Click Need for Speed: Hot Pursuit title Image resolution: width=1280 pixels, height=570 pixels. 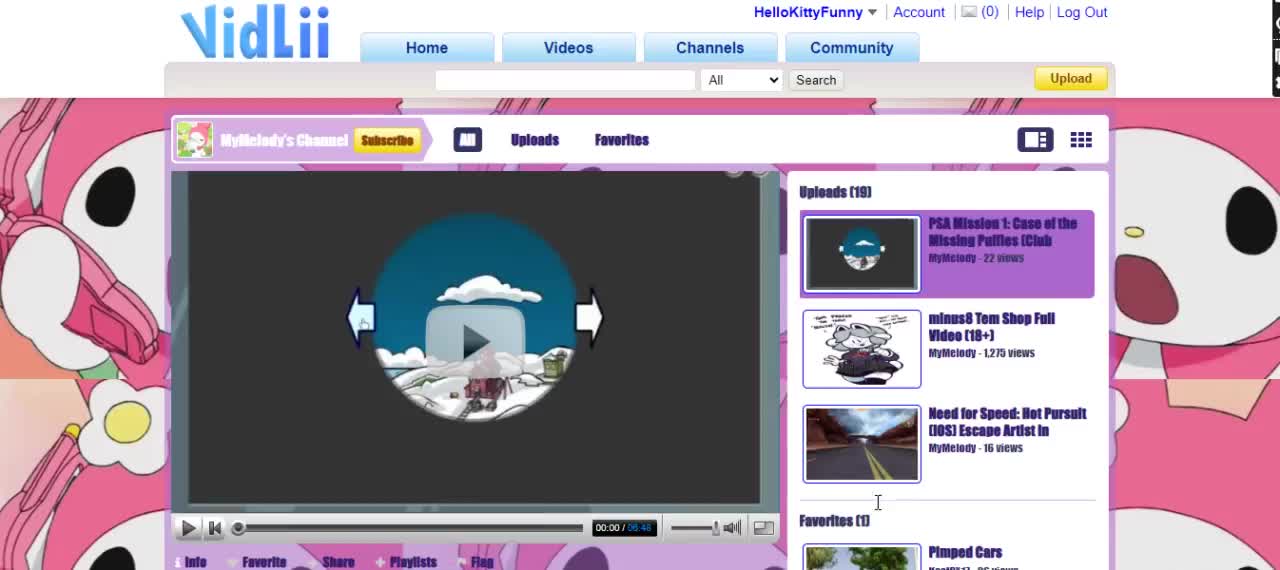coord(1007,422)
